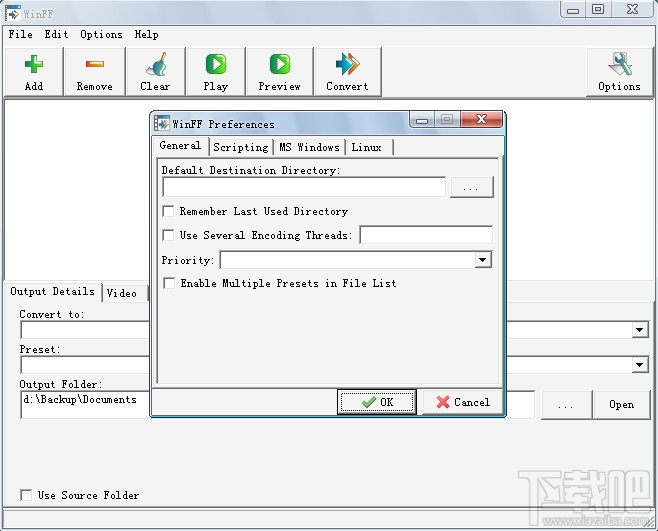Select the Output Details tab
The height and width of the screenshot is (531, 658).
pyautogui.click(x=52, y=291)
